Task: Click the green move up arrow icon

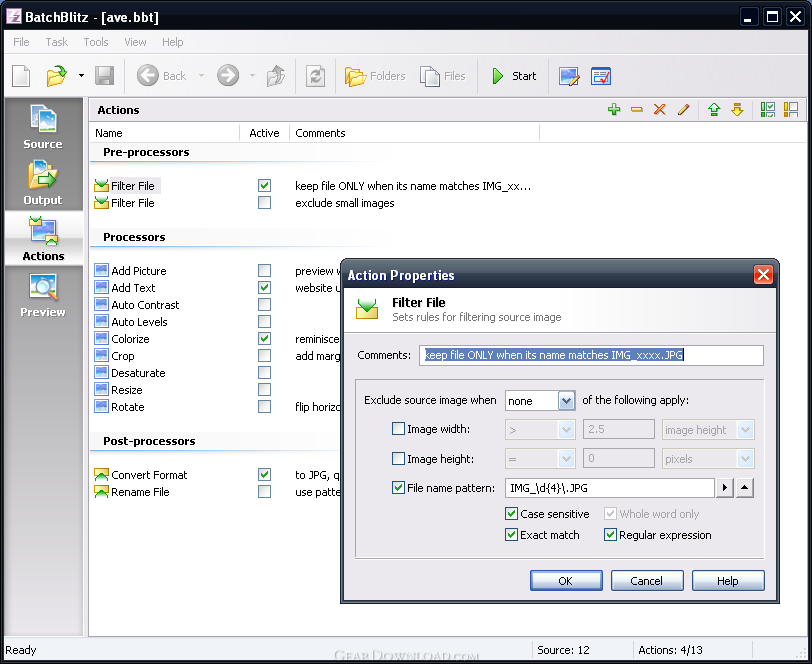Action: pyautogui.click(x=714, y=110)
